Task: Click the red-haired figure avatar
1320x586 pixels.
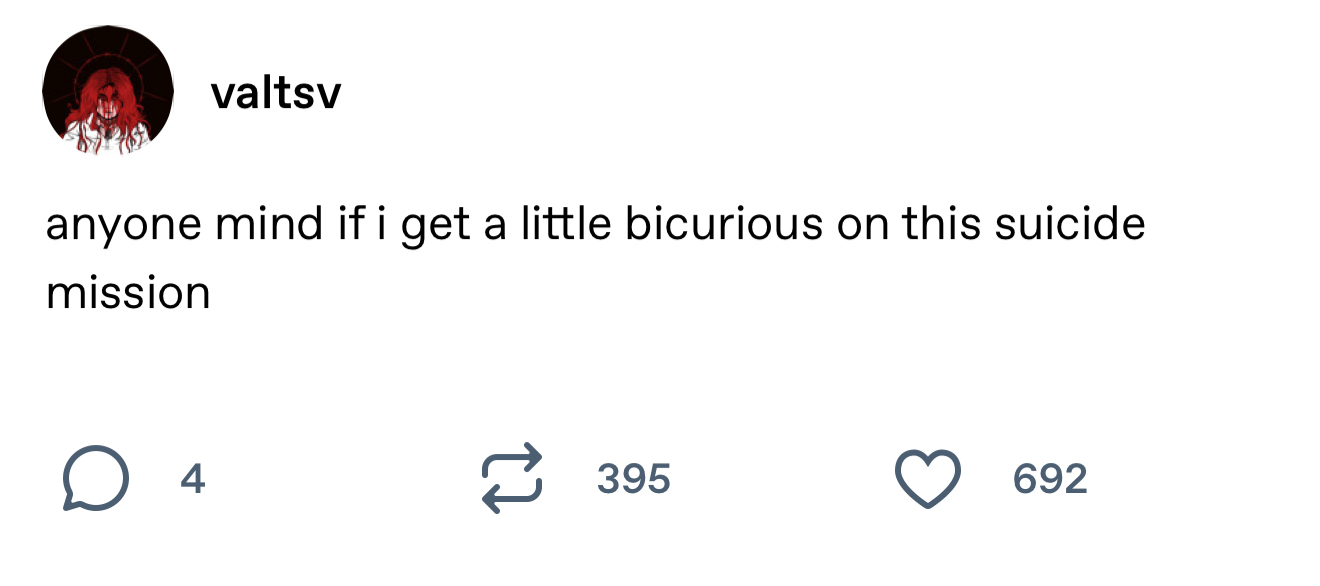Action: pos(108,92)
